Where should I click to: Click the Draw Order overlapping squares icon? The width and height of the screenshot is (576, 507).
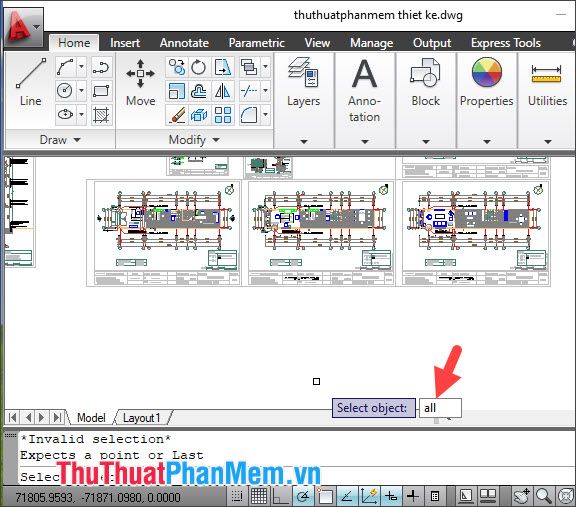coord(249,68)
